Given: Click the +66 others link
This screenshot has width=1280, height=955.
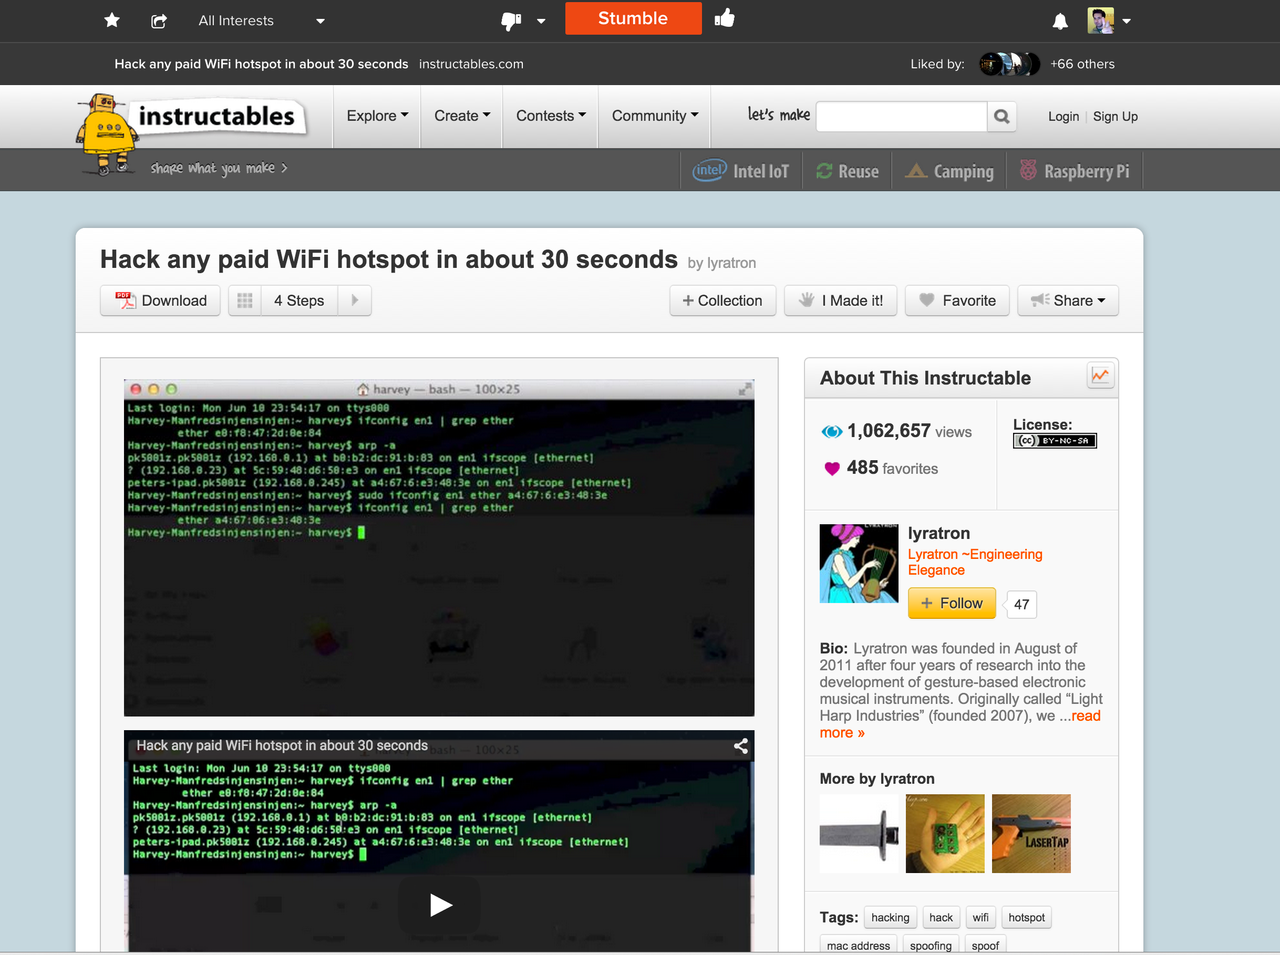Looking at the screenshot, I should click(x=1082, y=64).
